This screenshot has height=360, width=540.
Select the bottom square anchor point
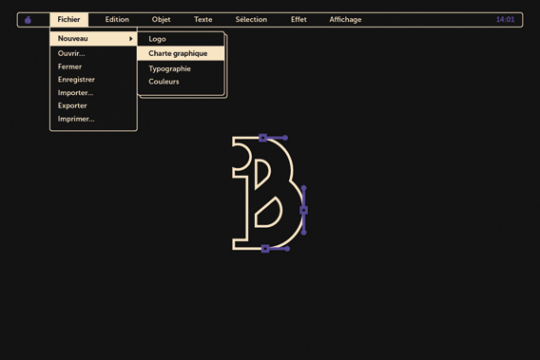(x=265, y=248)
